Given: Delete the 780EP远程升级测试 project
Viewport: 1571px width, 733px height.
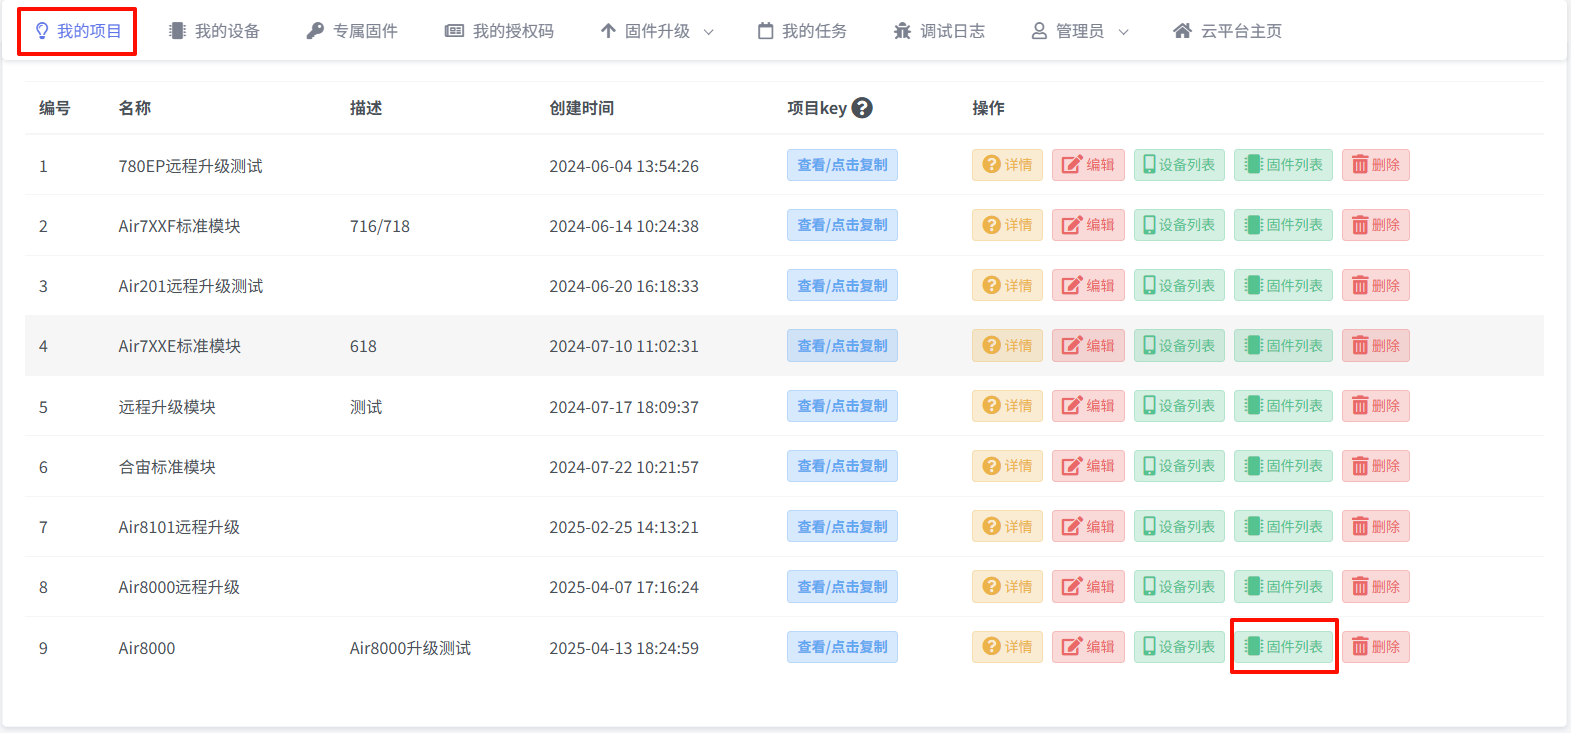Looking at the screenshot, I should pyautogui.click(x=1376, y=165).
